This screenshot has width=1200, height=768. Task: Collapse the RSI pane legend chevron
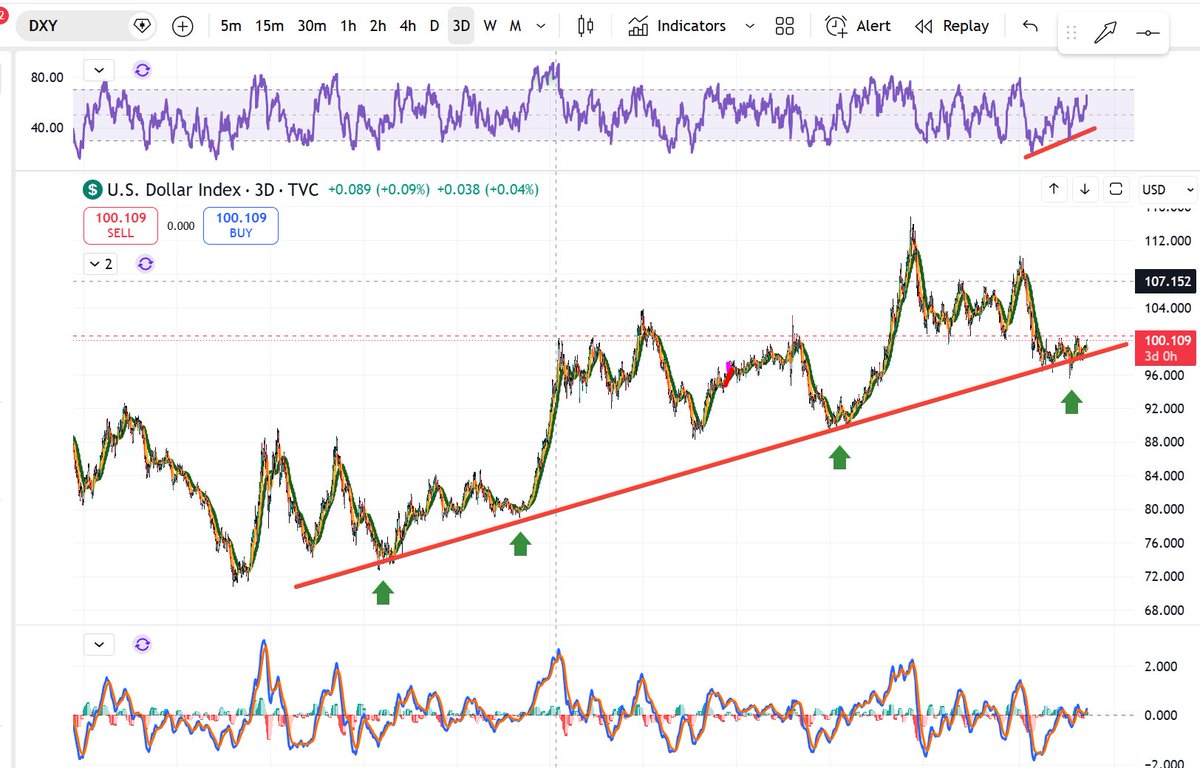pos(99,70)
